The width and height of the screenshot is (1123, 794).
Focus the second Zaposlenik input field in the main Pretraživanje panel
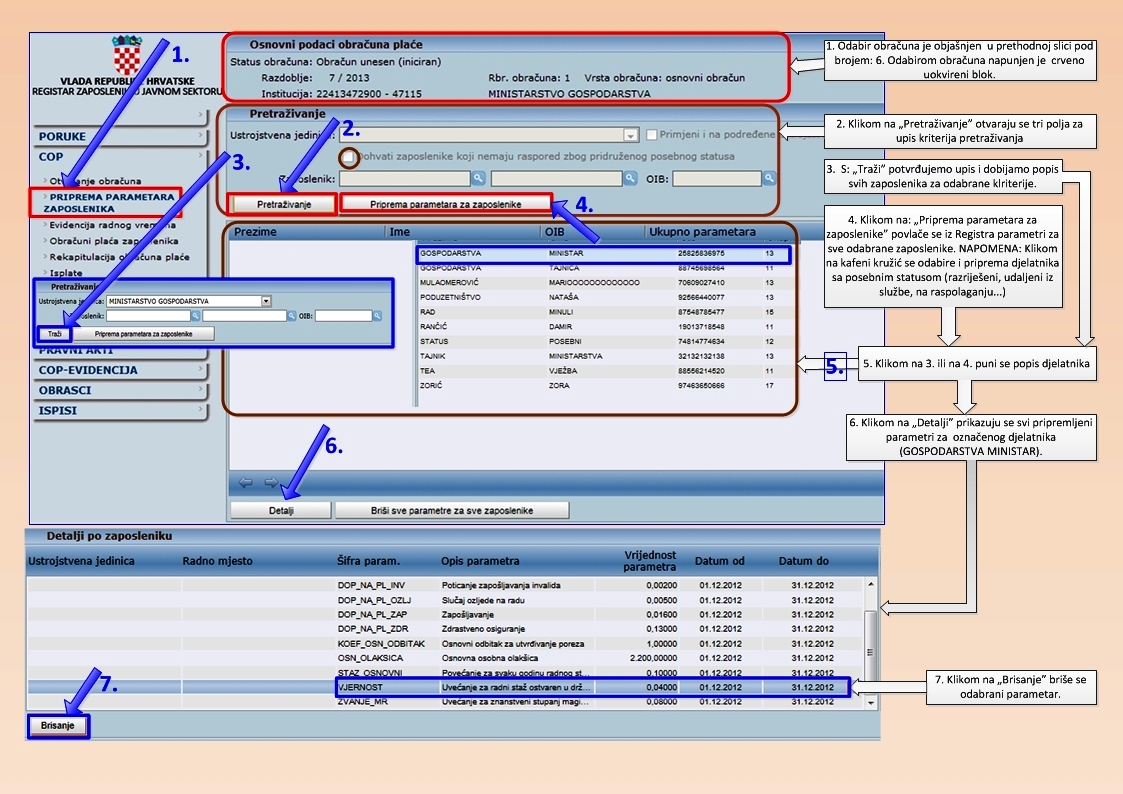pyautogui.click(x=556, y=178)
